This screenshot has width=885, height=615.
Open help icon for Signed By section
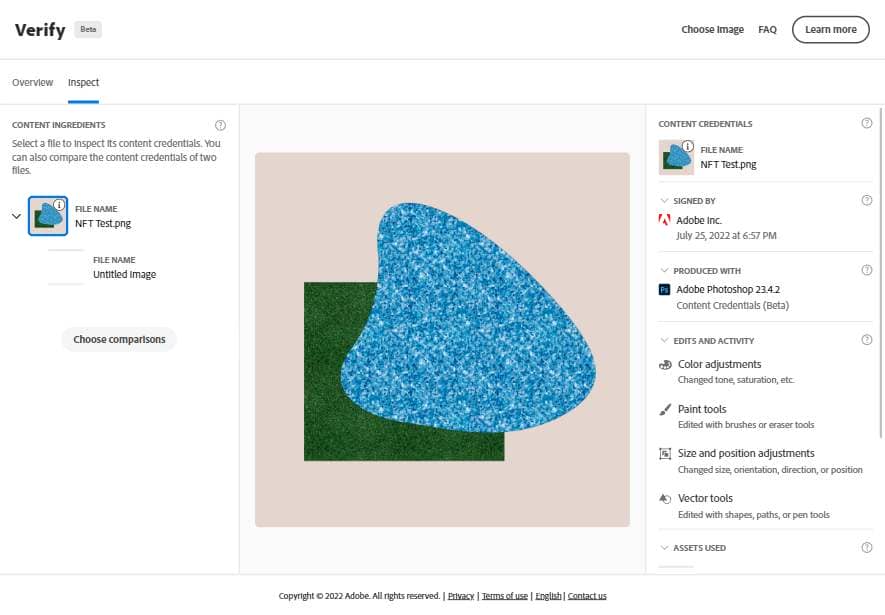pyautogui.click(x=866, y=200)
